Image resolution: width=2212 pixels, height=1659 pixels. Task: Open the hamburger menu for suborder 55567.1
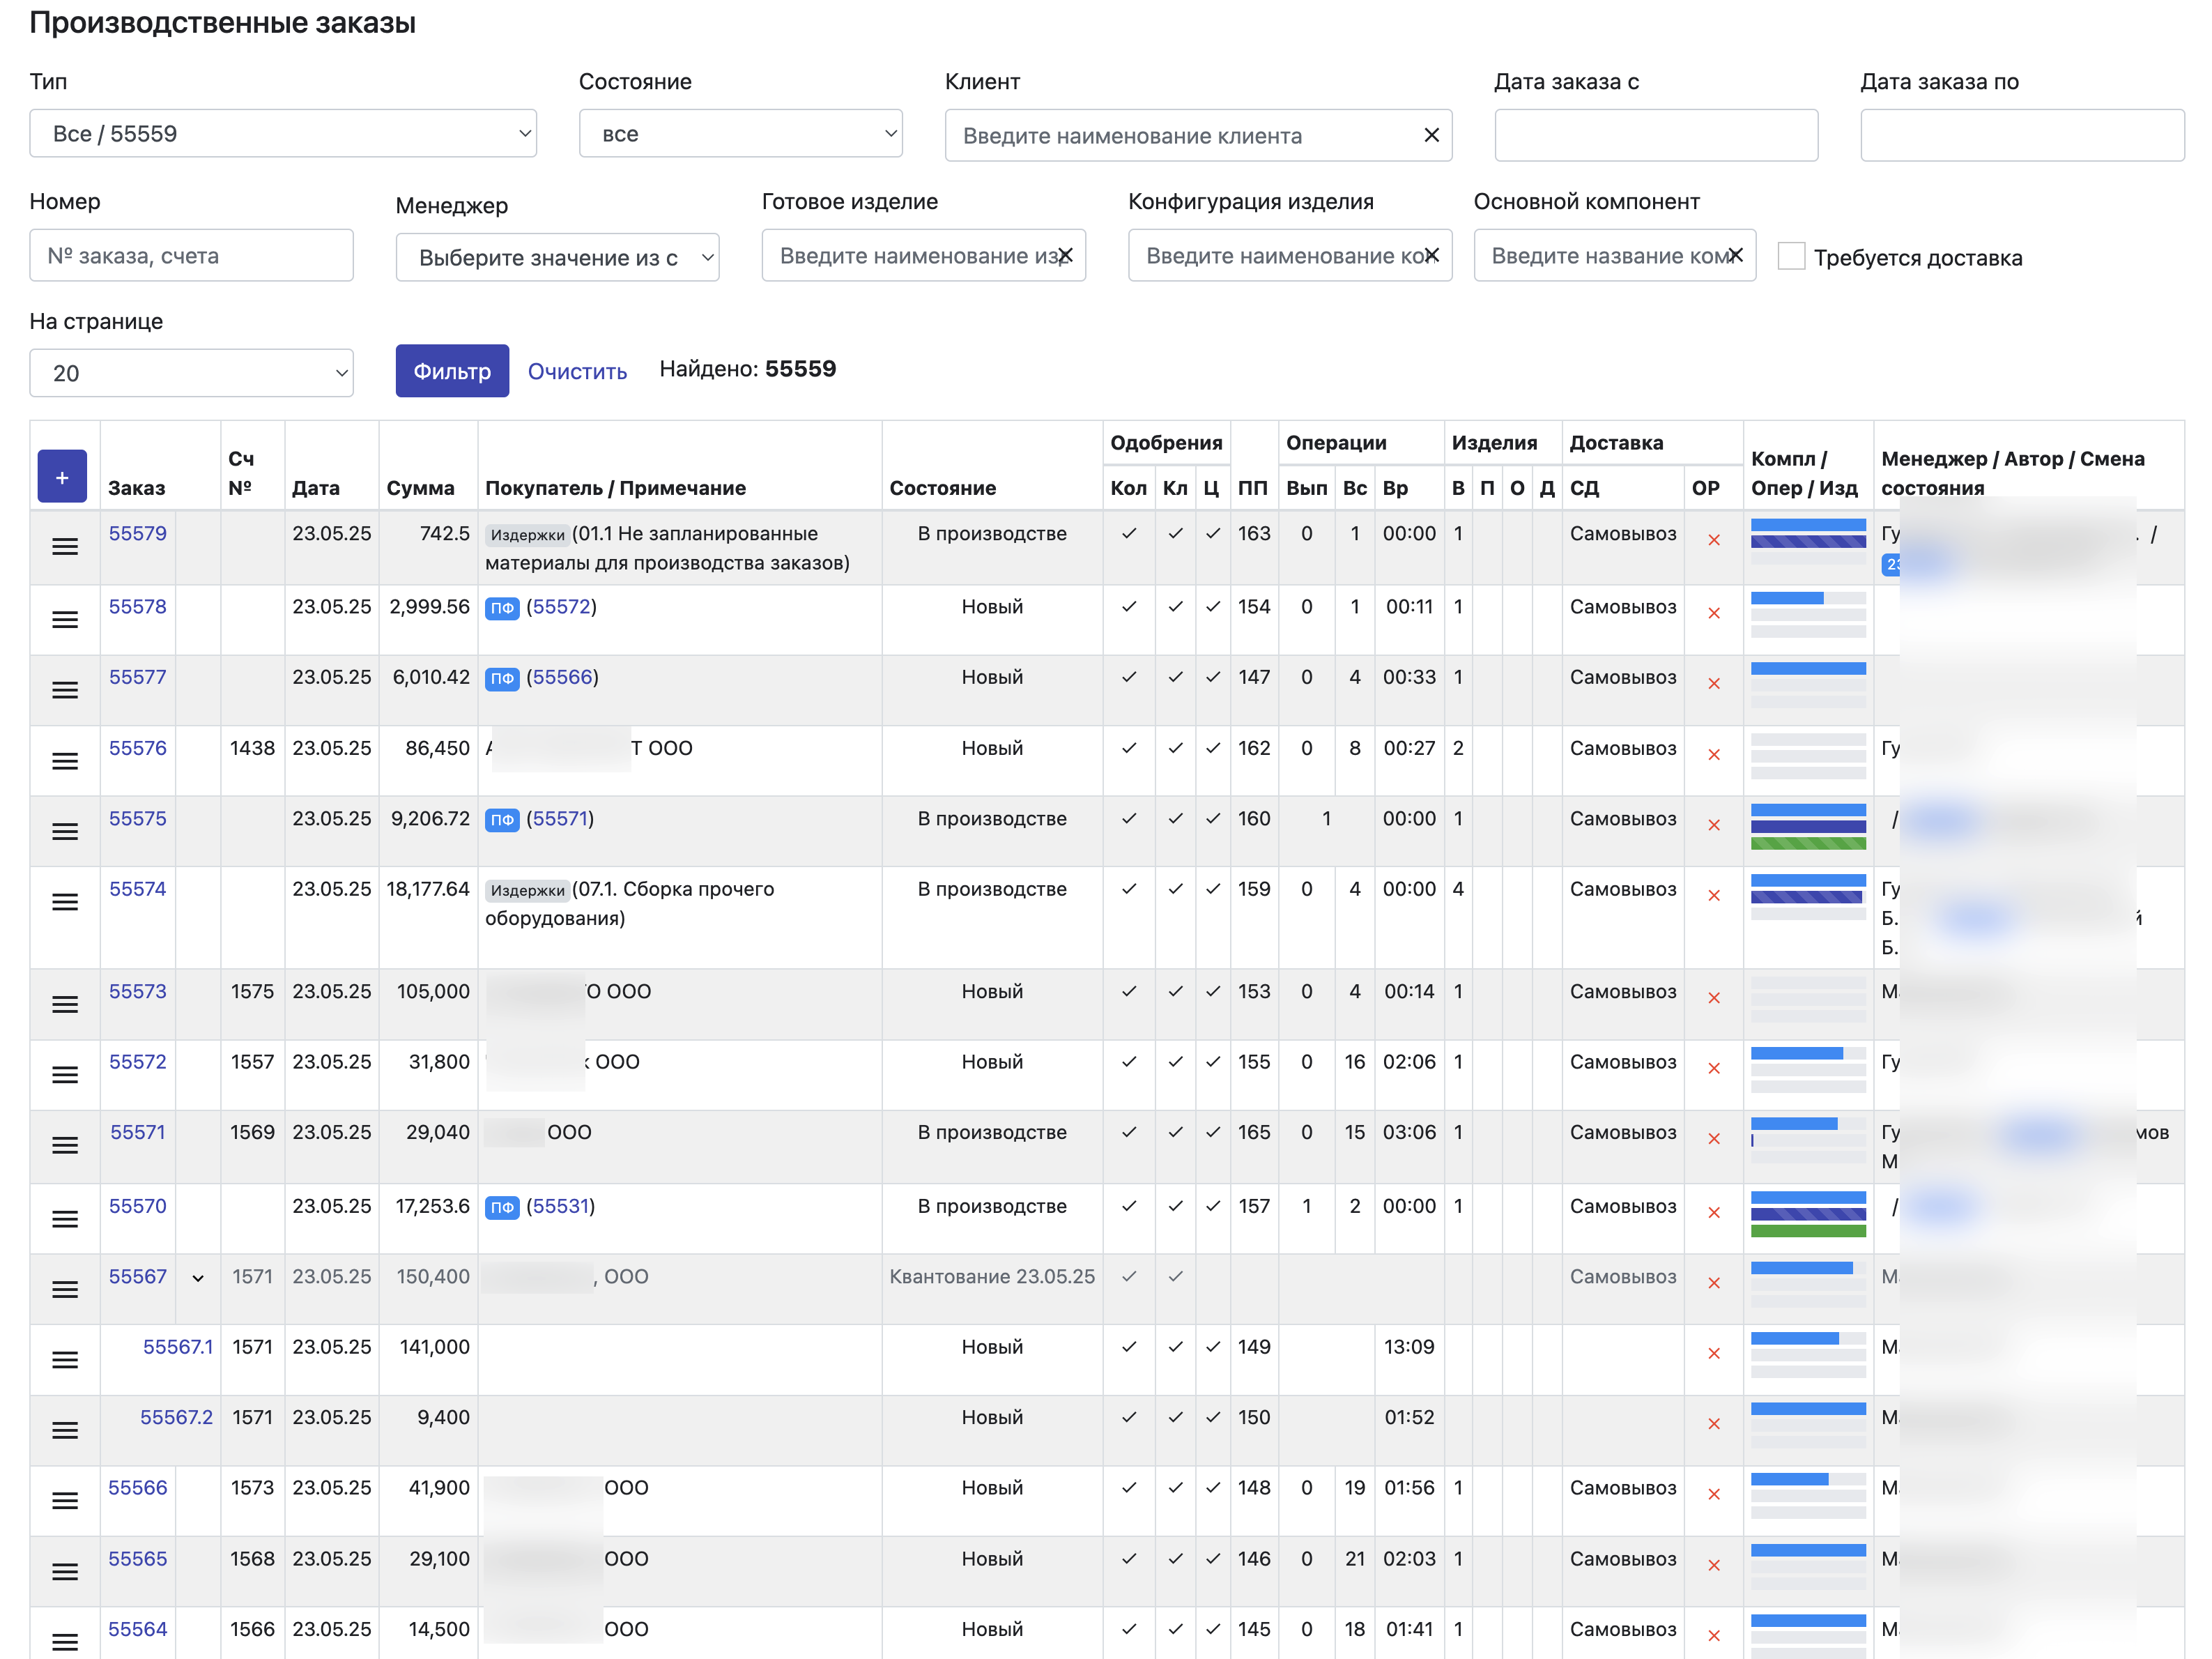click(65, 1360)
